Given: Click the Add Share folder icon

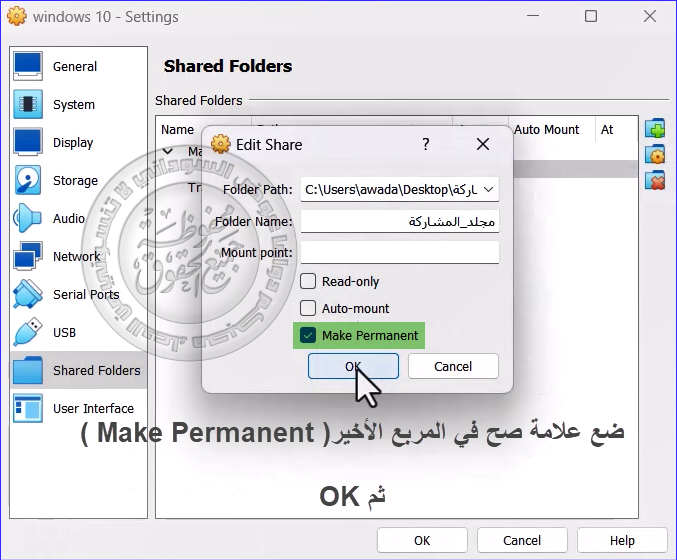Looking at the screenshot, I should [655, 129].
